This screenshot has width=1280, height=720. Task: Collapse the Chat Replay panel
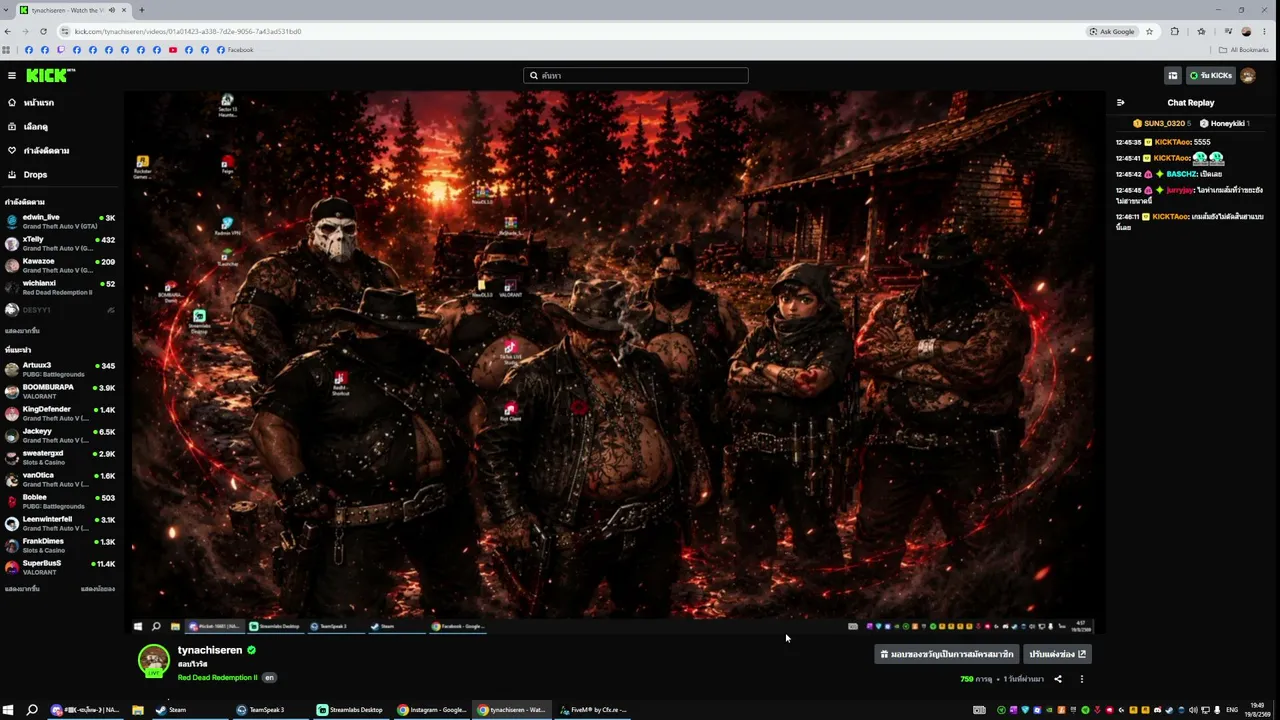pos(1121,102)
